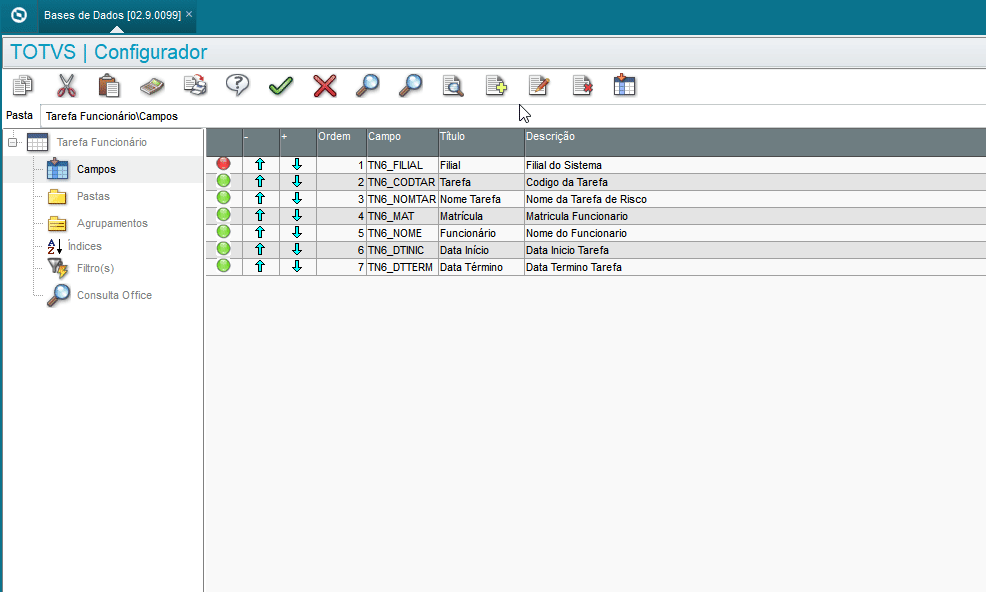Click the print documents toolbar icon
986x592 pixels.
196,86
